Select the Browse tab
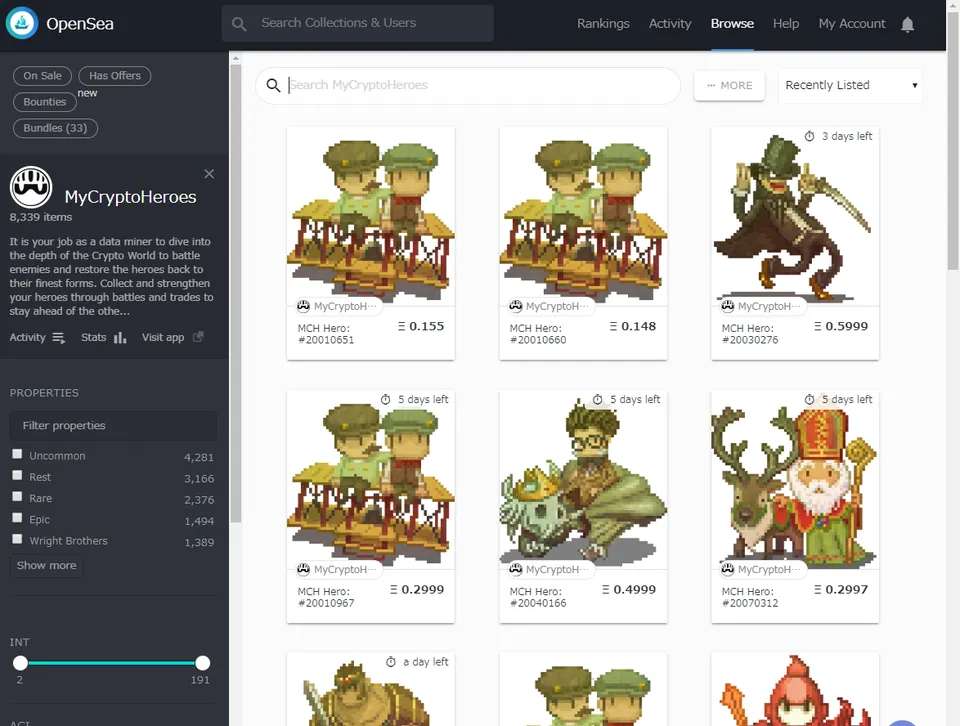This screenshot has height=726, width=960. click(x=732, y=24)
